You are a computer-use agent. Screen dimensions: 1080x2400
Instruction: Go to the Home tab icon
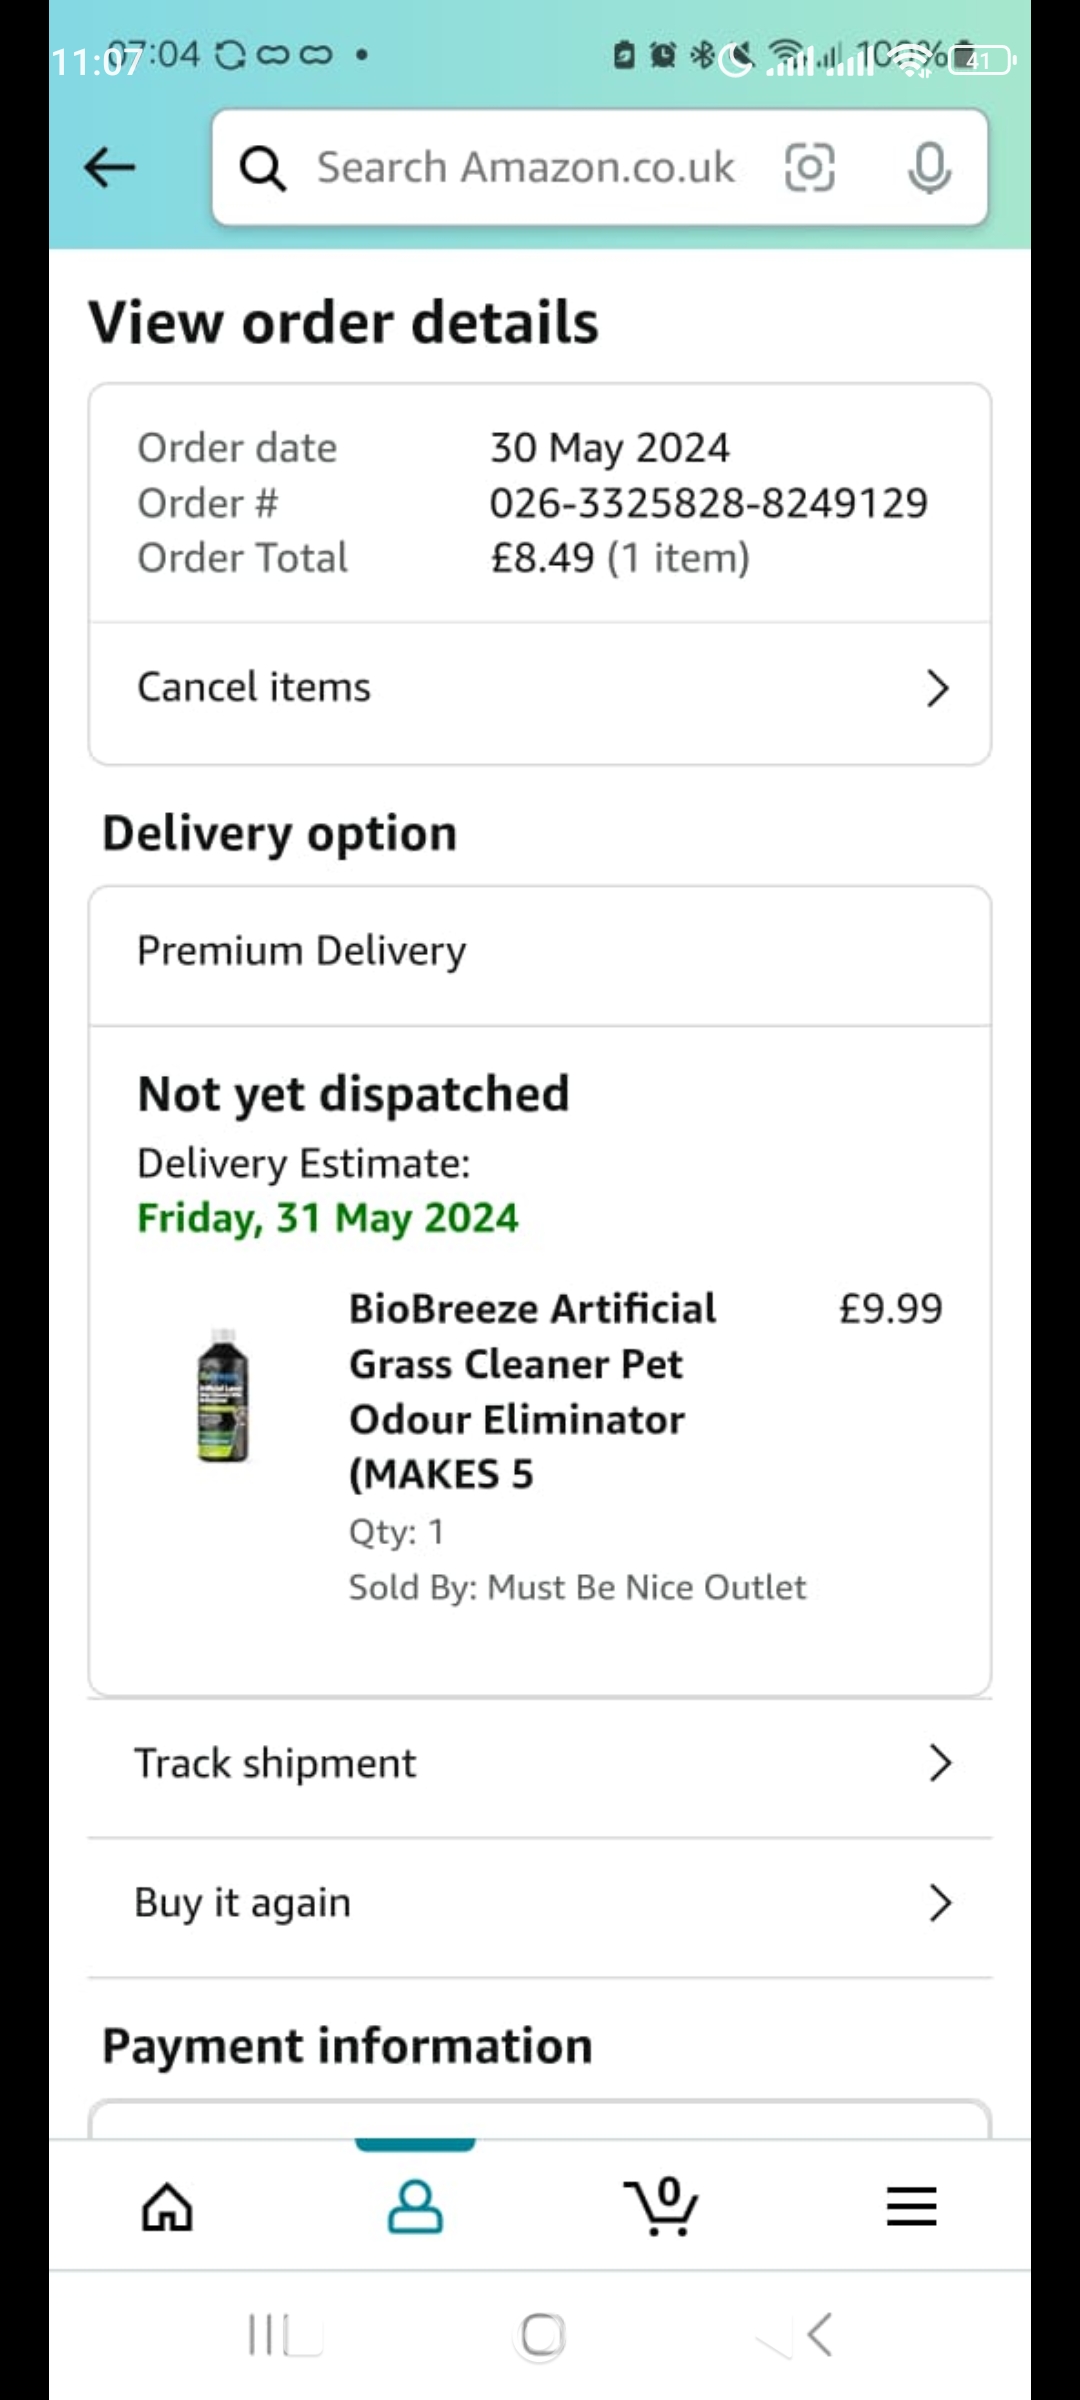(167, 2206)
